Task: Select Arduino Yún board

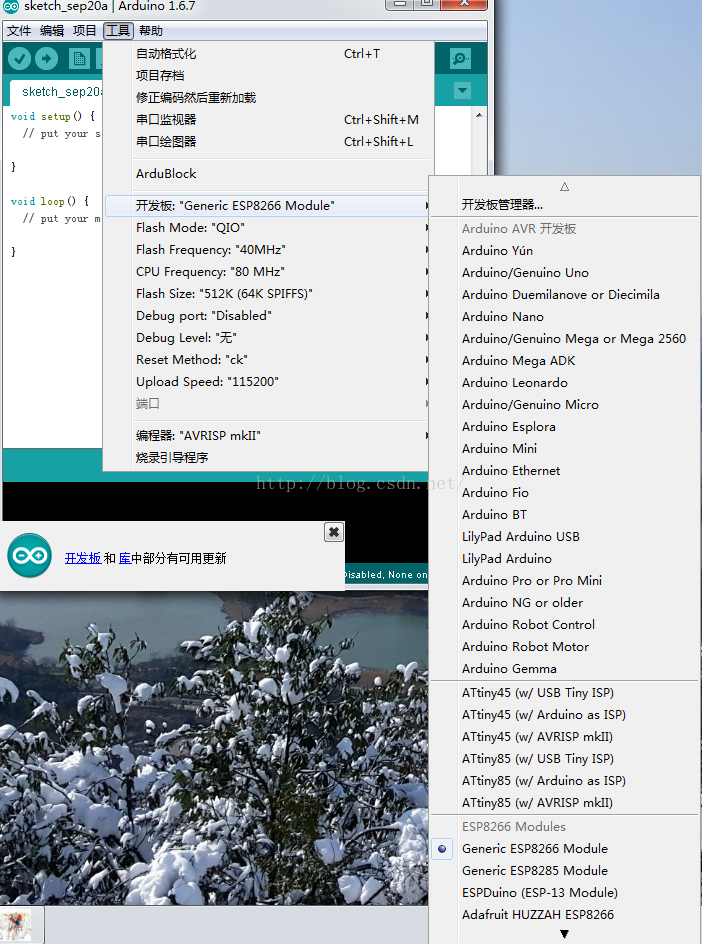Action: pos(564,250)
